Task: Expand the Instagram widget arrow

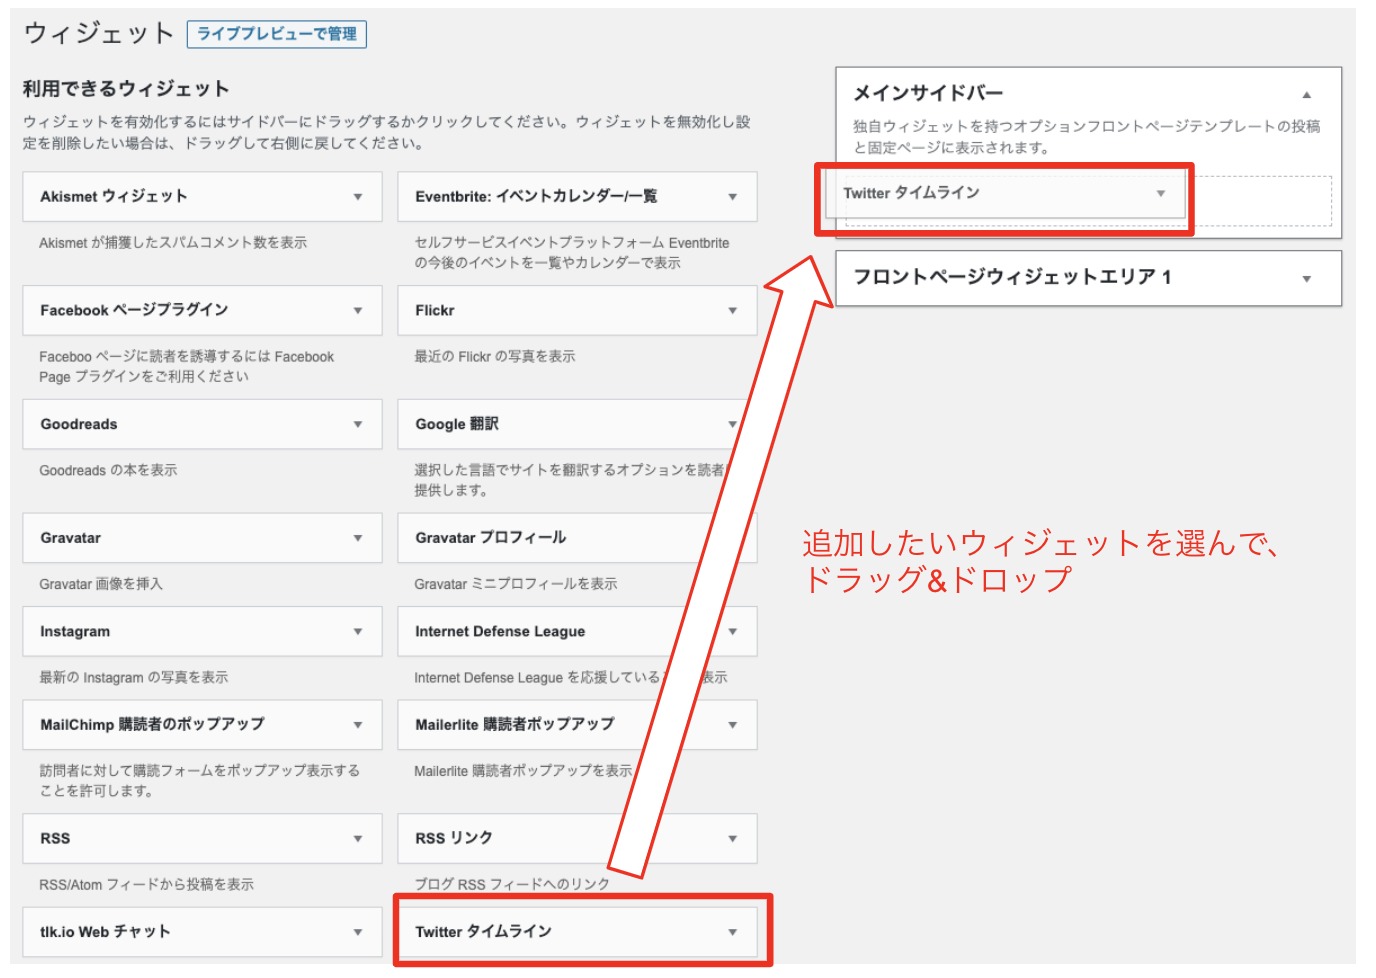Action: tap(357, 632)
